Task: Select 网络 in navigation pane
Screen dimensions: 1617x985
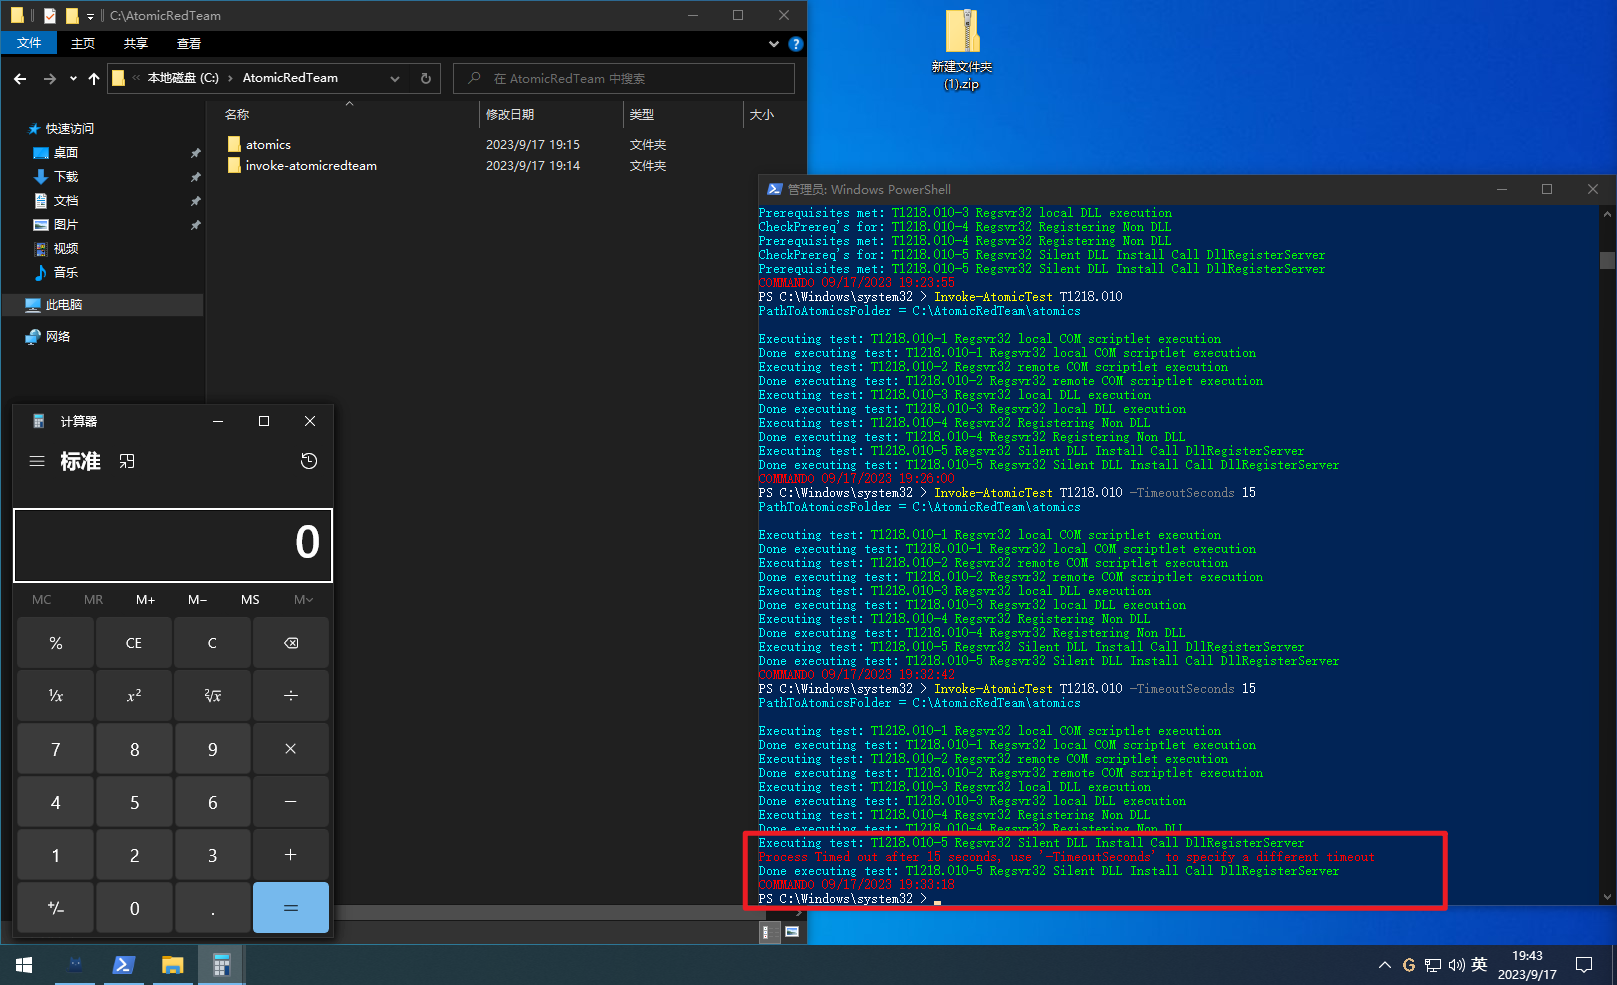Action: [x=58, y=337]
